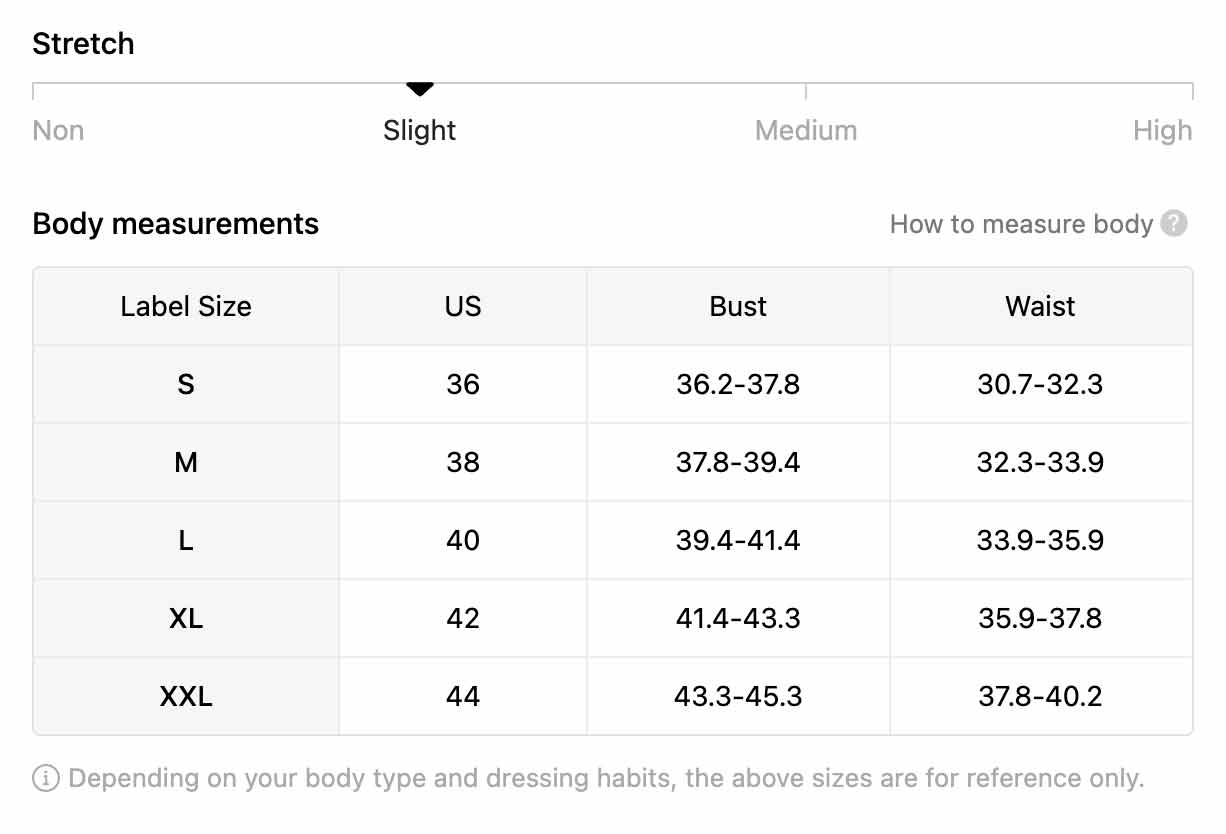Open the How to measure body link
Screen dimensions: 1226x834
coord(1021,224)
